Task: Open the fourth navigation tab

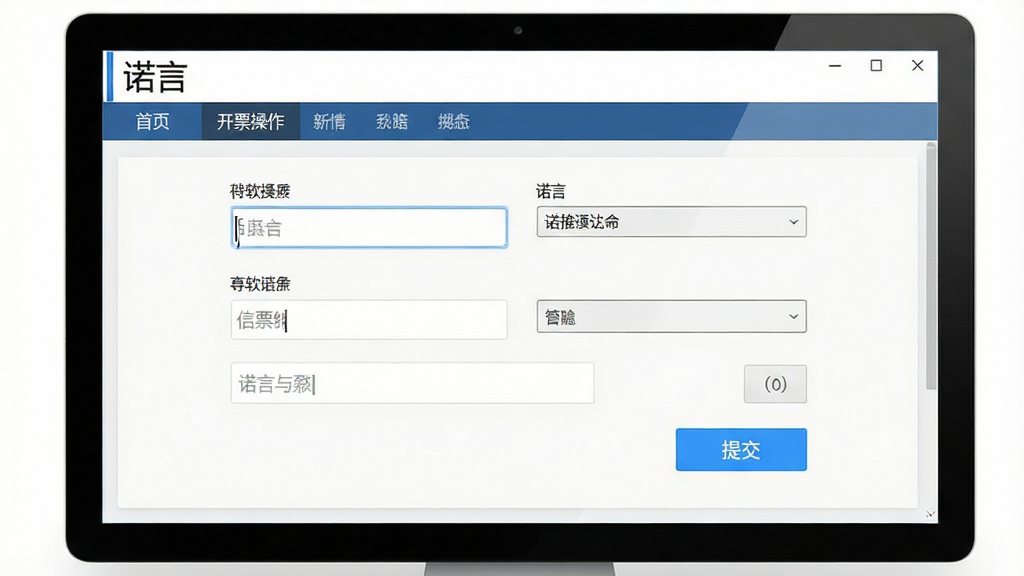Action: [x=392, y=121]
